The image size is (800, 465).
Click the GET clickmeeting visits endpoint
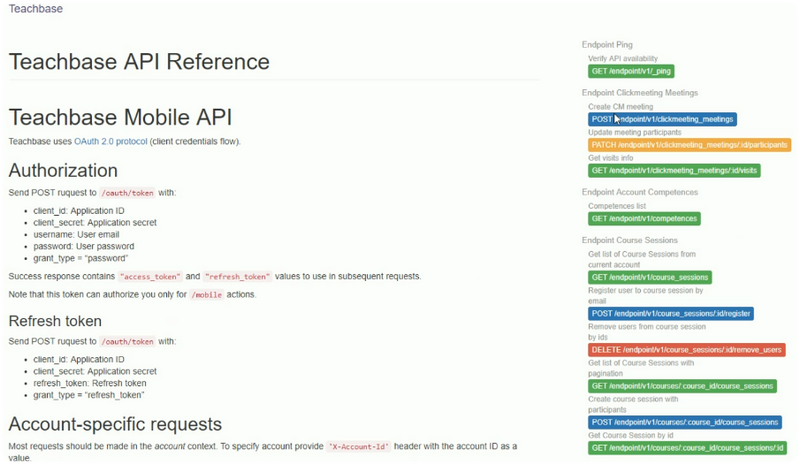(x=675, y=171)
